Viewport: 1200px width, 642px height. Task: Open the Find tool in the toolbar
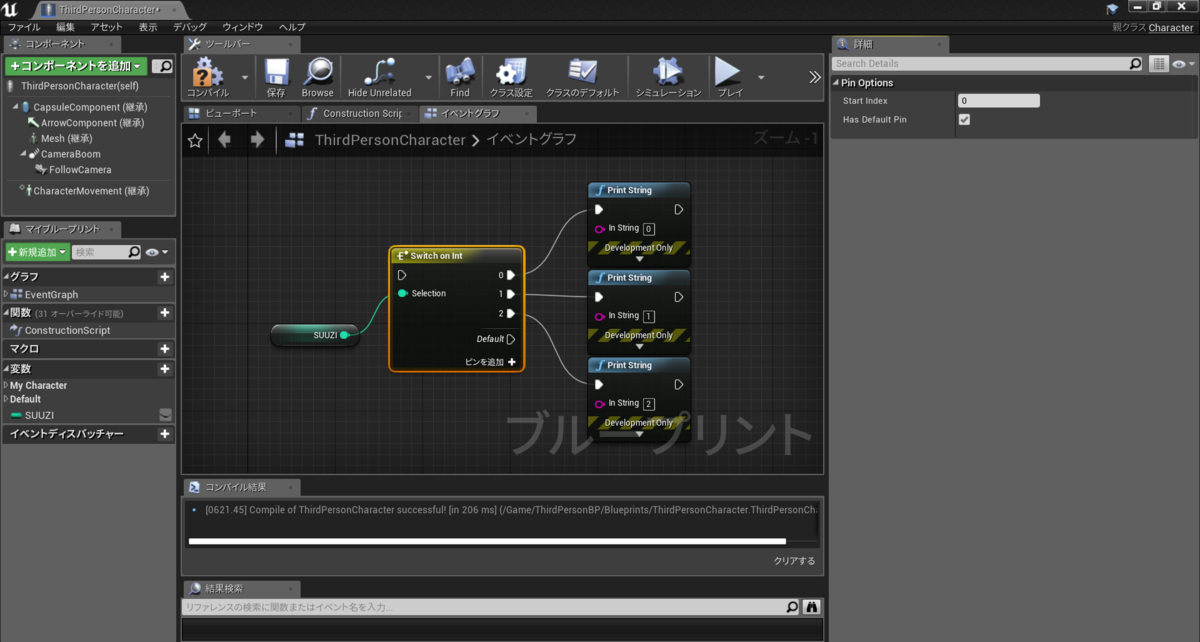tap(460, 78)
